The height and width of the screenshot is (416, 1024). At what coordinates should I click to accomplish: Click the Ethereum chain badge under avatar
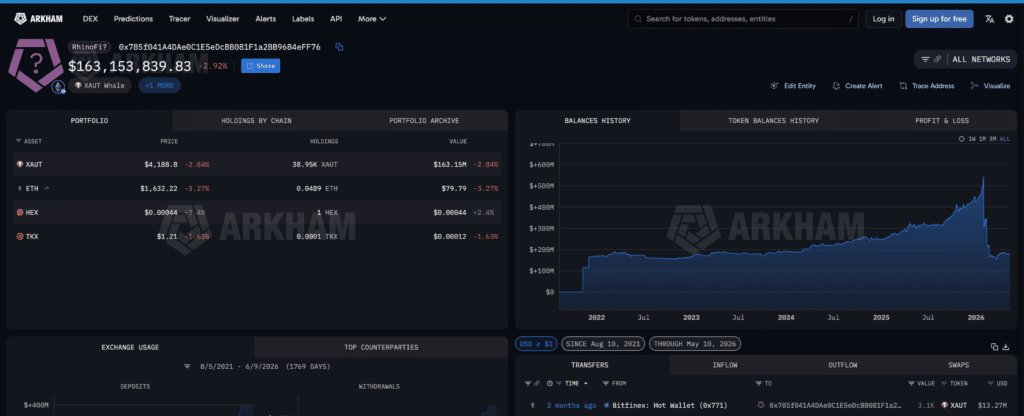[59, 87]
